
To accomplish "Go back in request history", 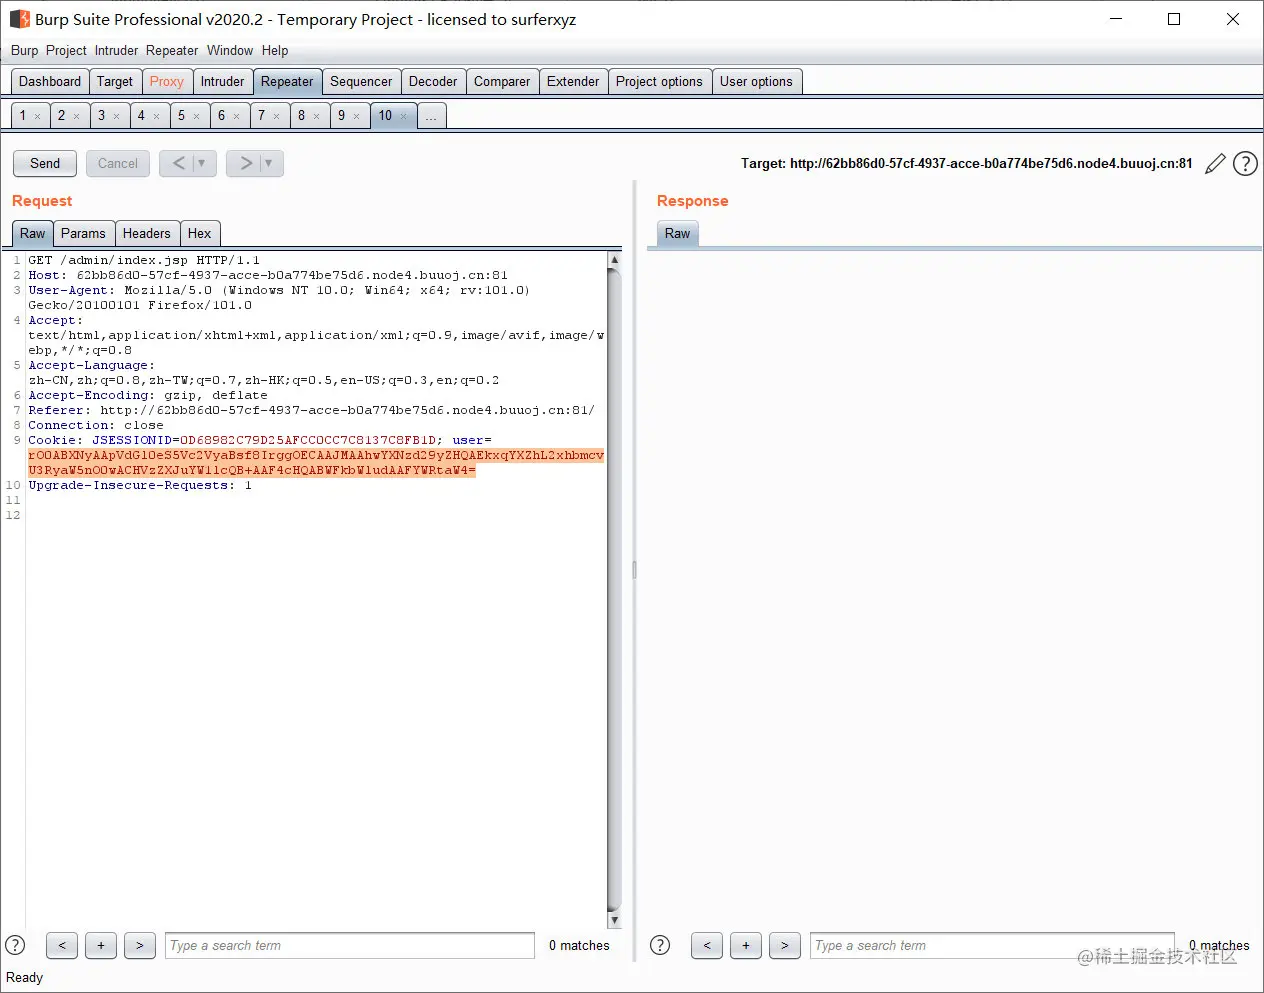I will click(179, 163).
